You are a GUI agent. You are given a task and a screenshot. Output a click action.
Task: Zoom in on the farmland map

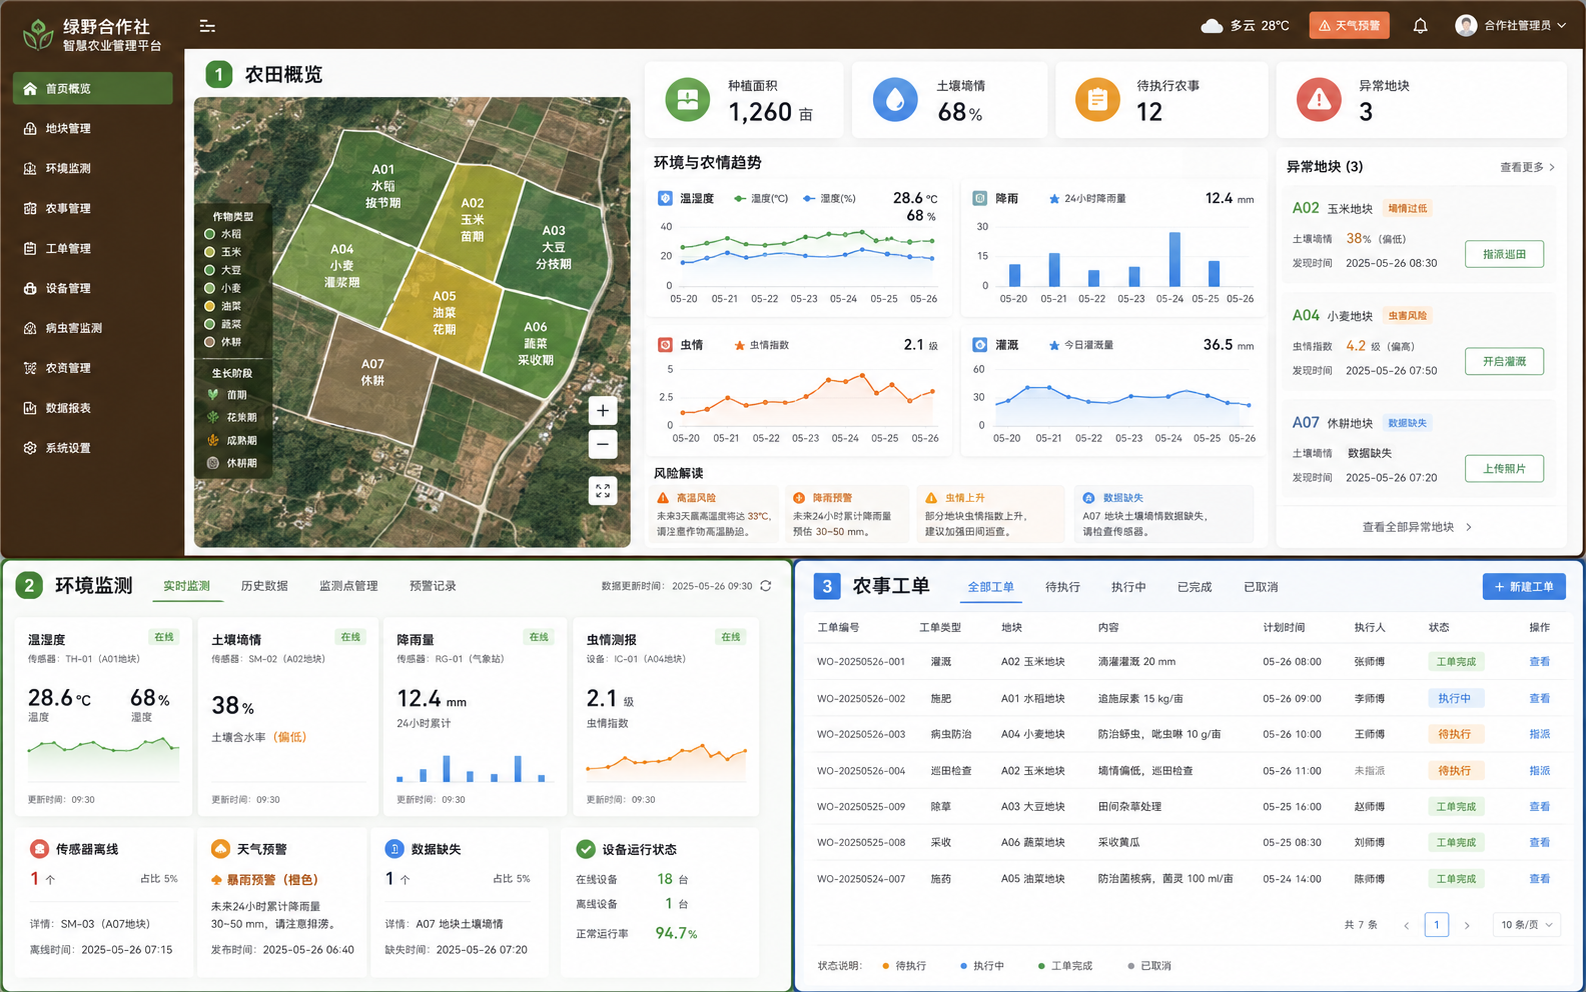(x=603, y=410)
